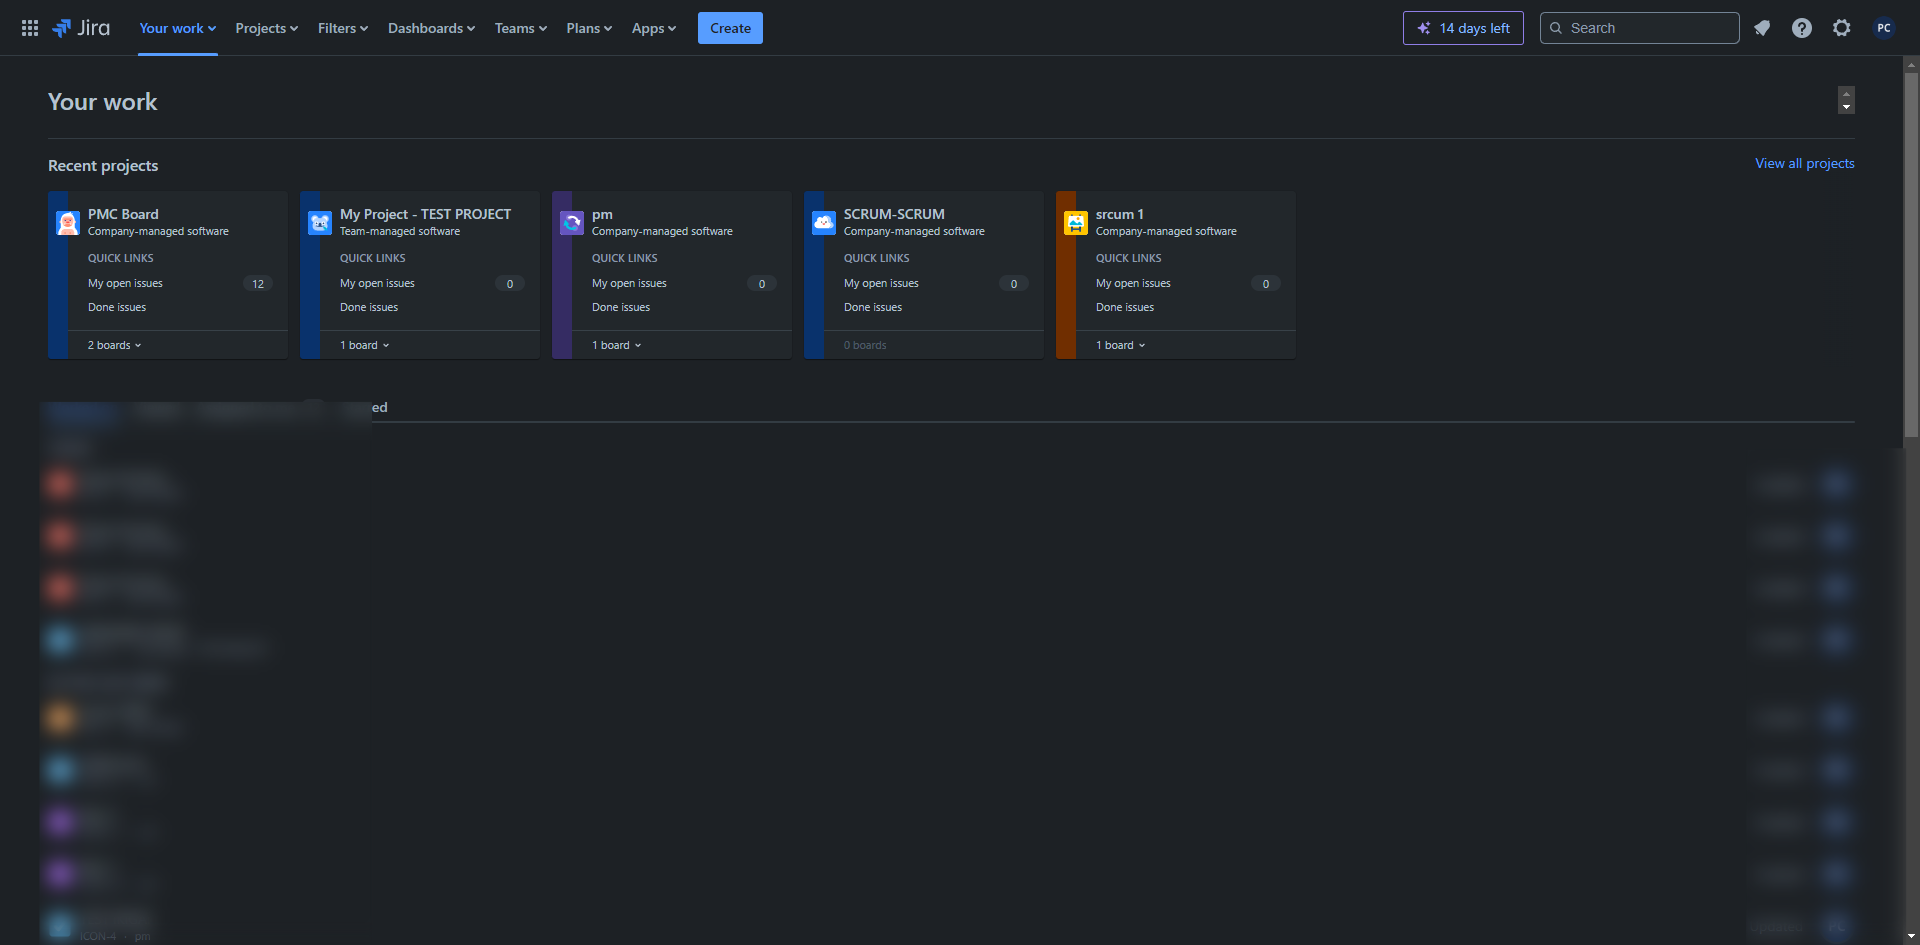Image resolution: width=1920 pixels, height=945 pixels.
Task: Expand the Projects dropdown menu
Action: tap(266, 28)
